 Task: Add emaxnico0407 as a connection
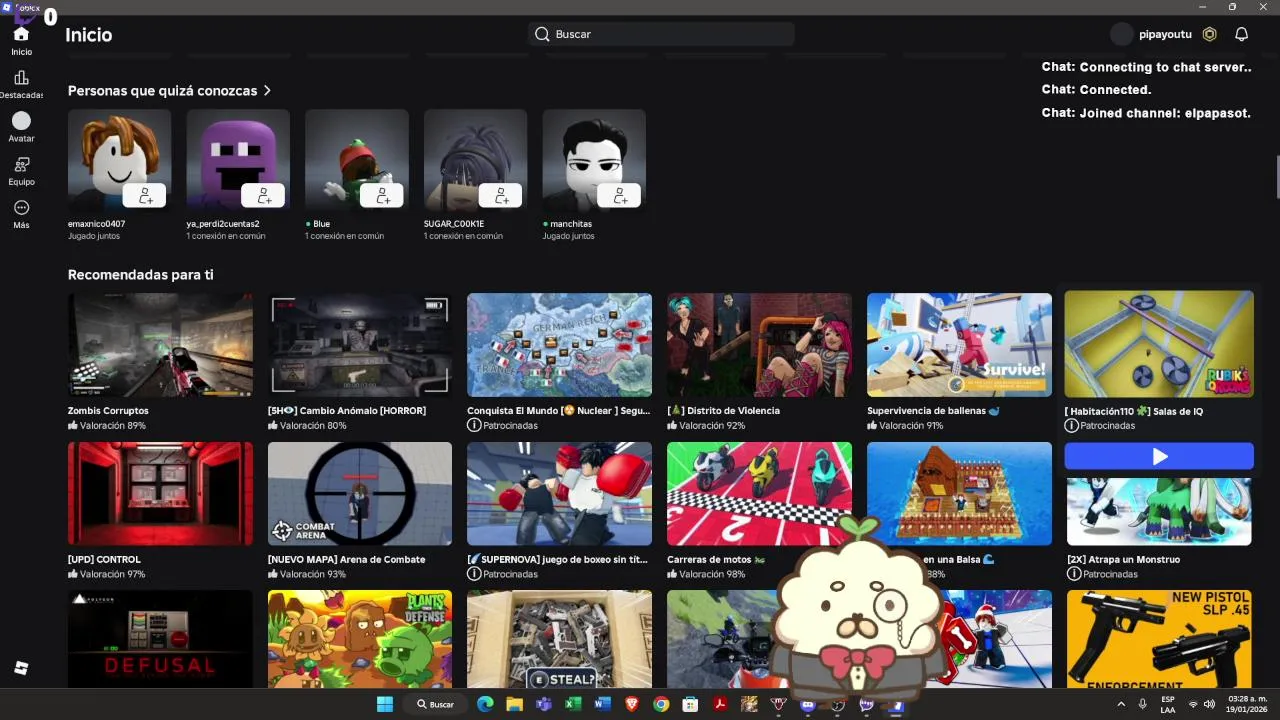(x=146, y=195)
